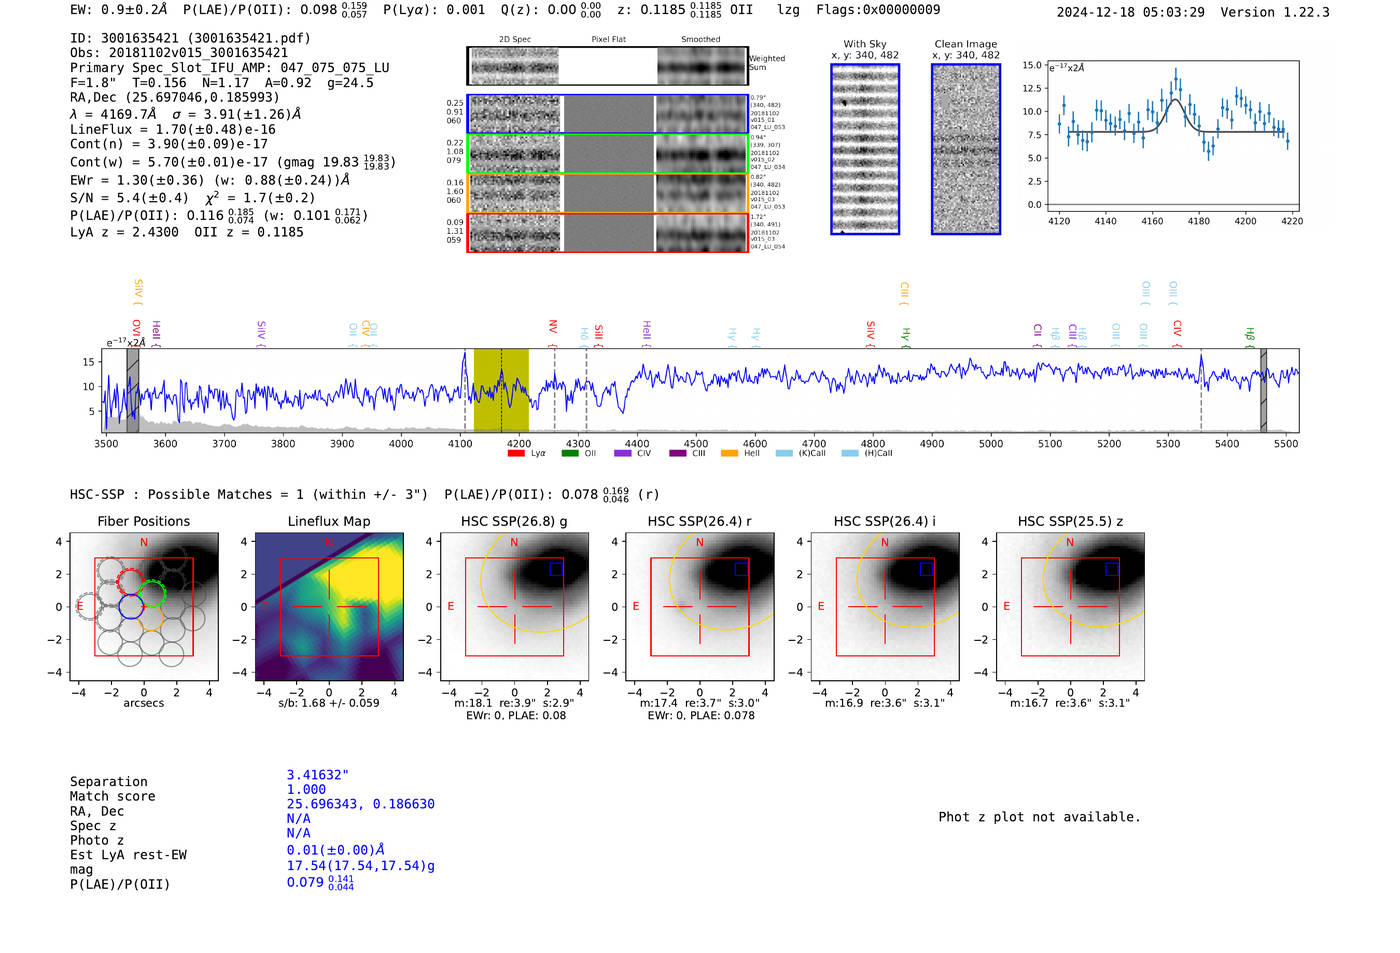The height and width of the screenshot is (953, 1400).
Task: Open the HSC SSP(26.8) g image
Action: [x=514, y=608]
